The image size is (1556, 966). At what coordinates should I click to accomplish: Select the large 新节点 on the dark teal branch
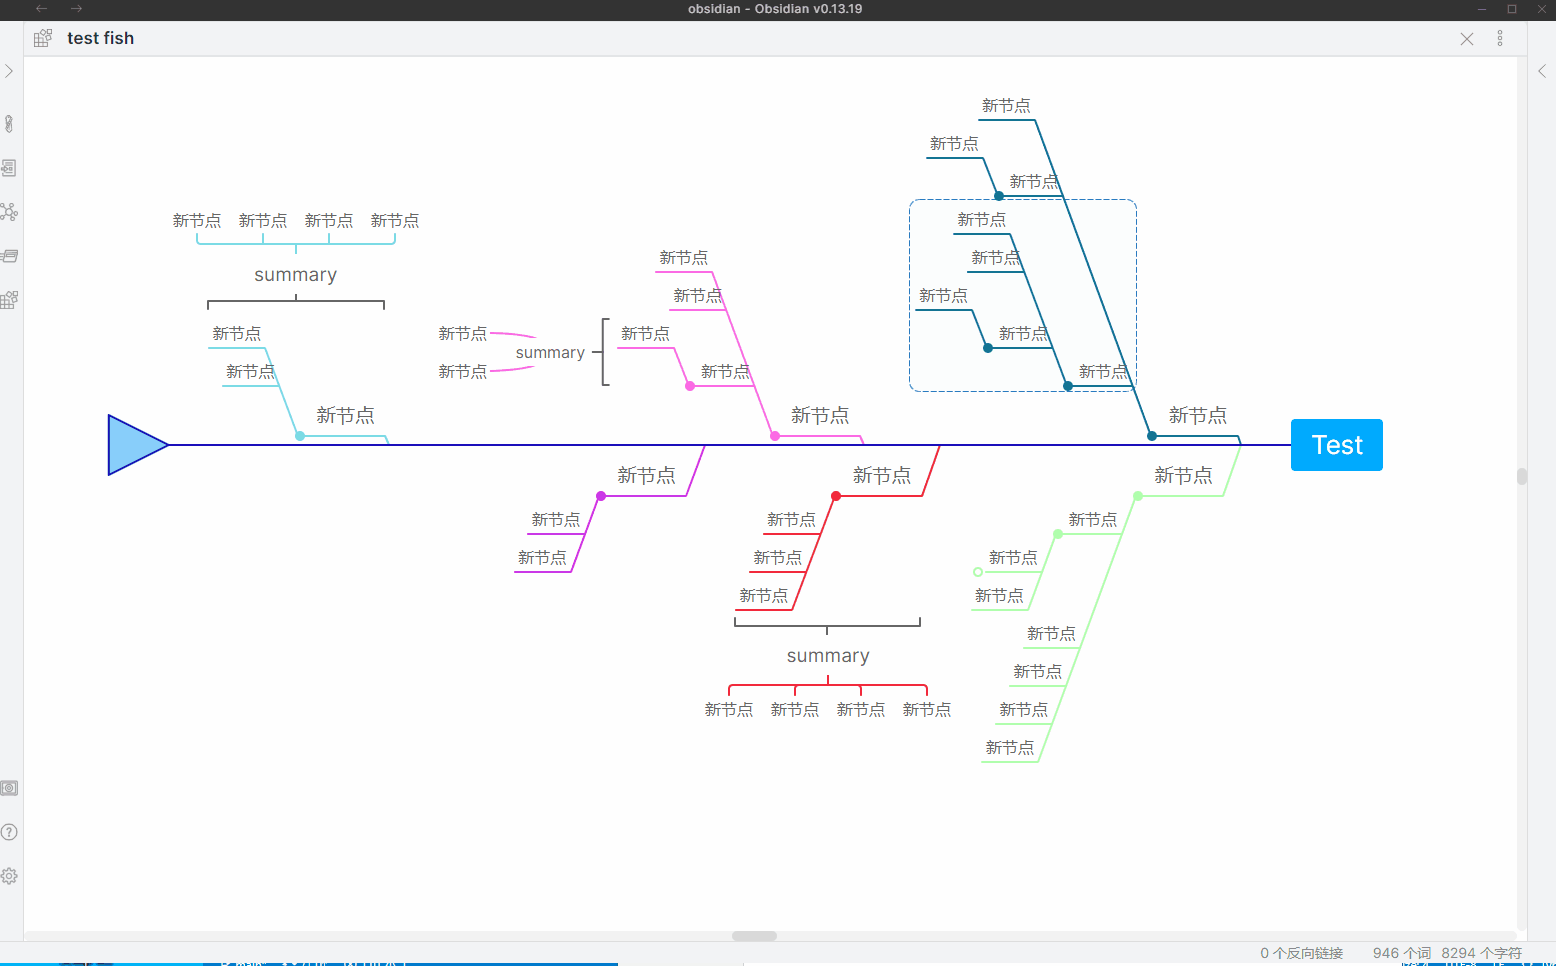(1198, 415)
